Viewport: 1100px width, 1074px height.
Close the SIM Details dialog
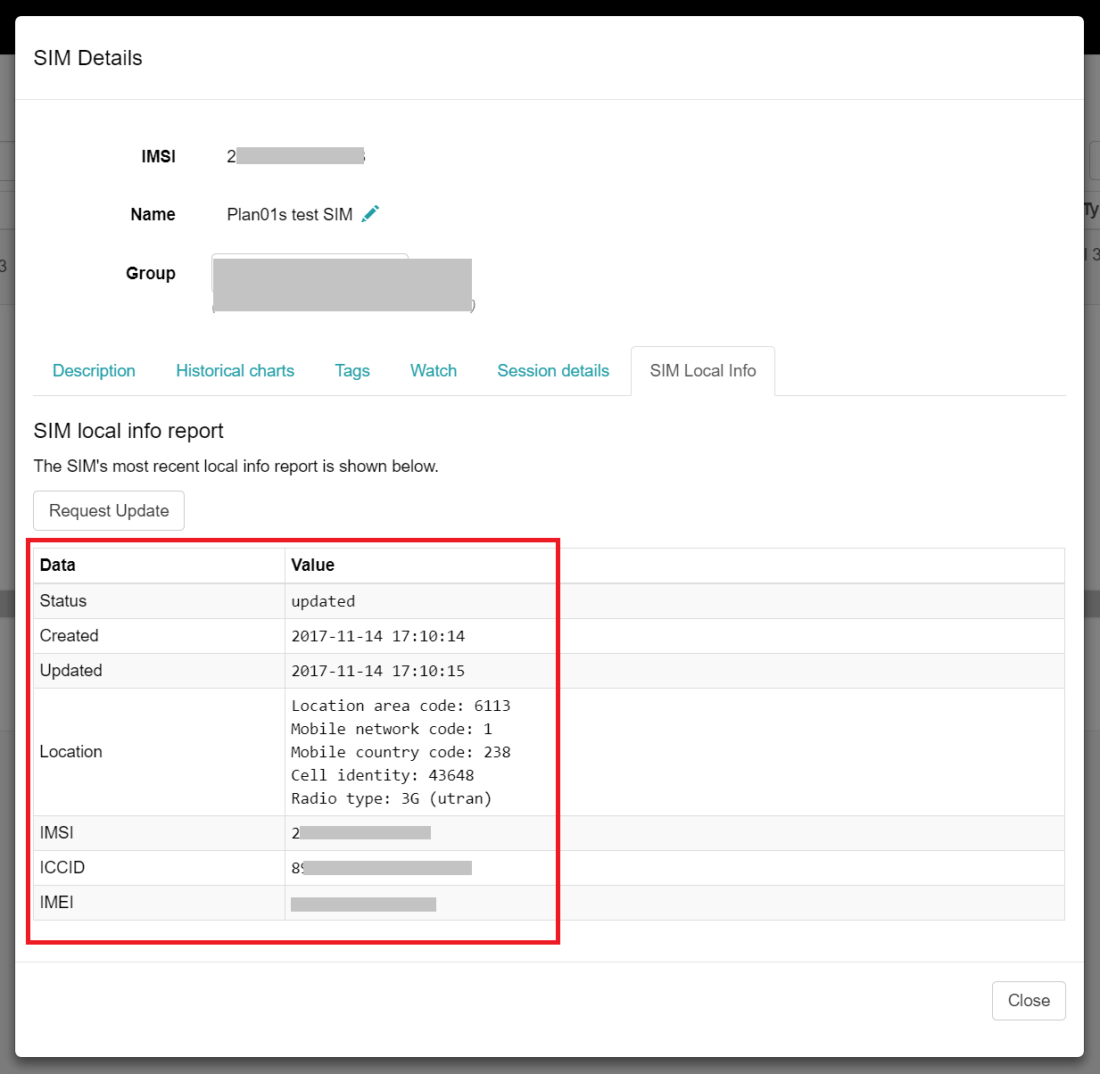click(x=1028, y=1000)
